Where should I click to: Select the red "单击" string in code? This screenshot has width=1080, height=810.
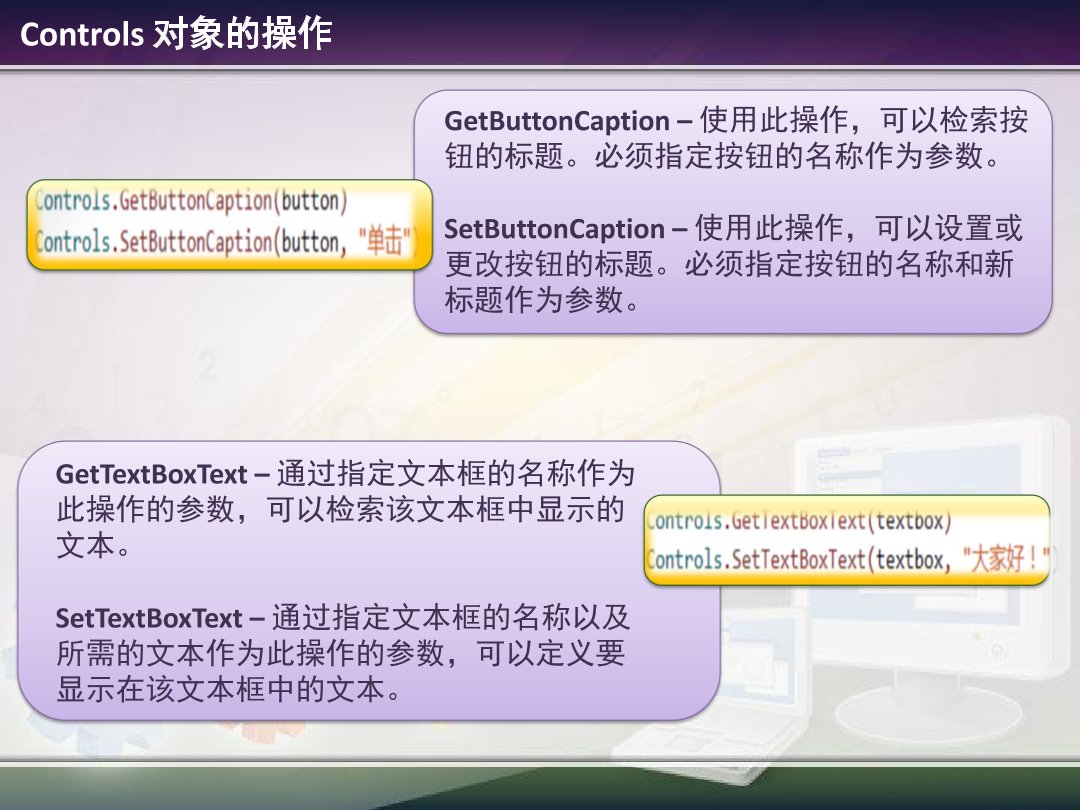tap(384, 242)
